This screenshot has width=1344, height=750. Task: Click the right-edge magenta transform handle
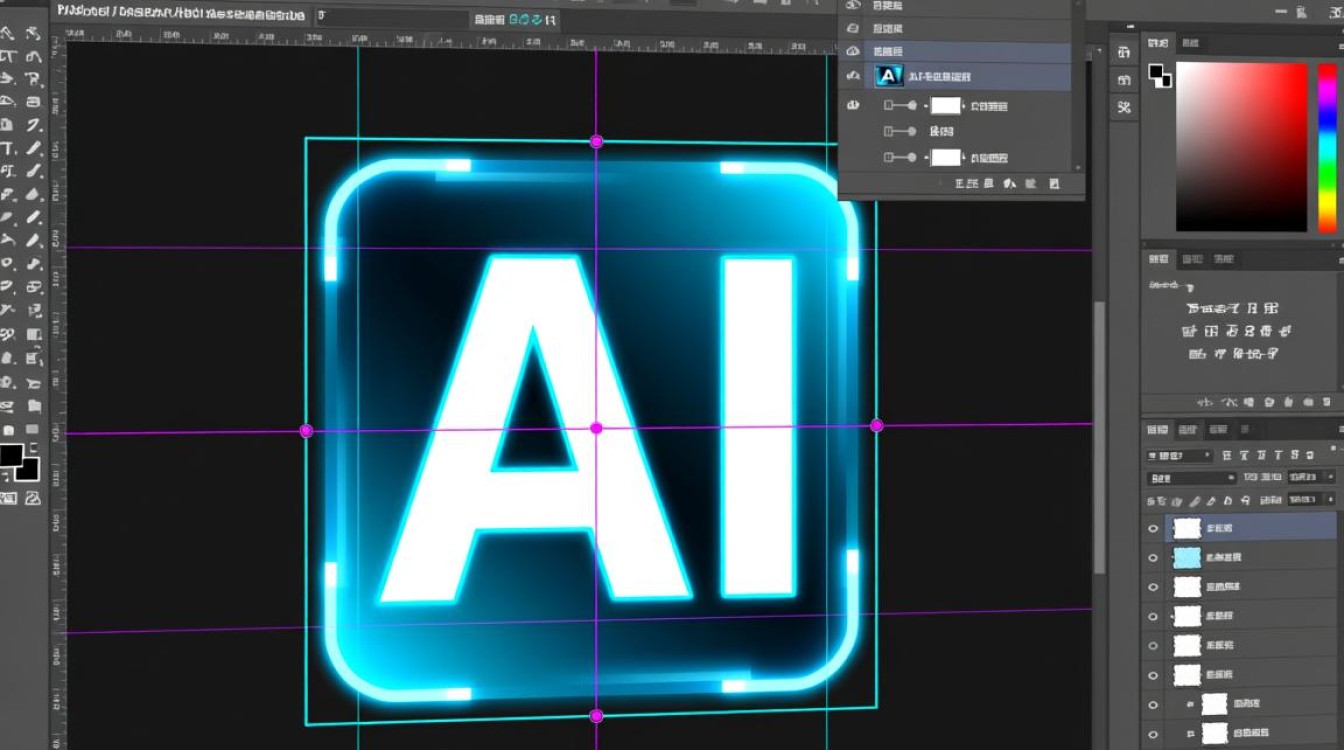(877, 425)
